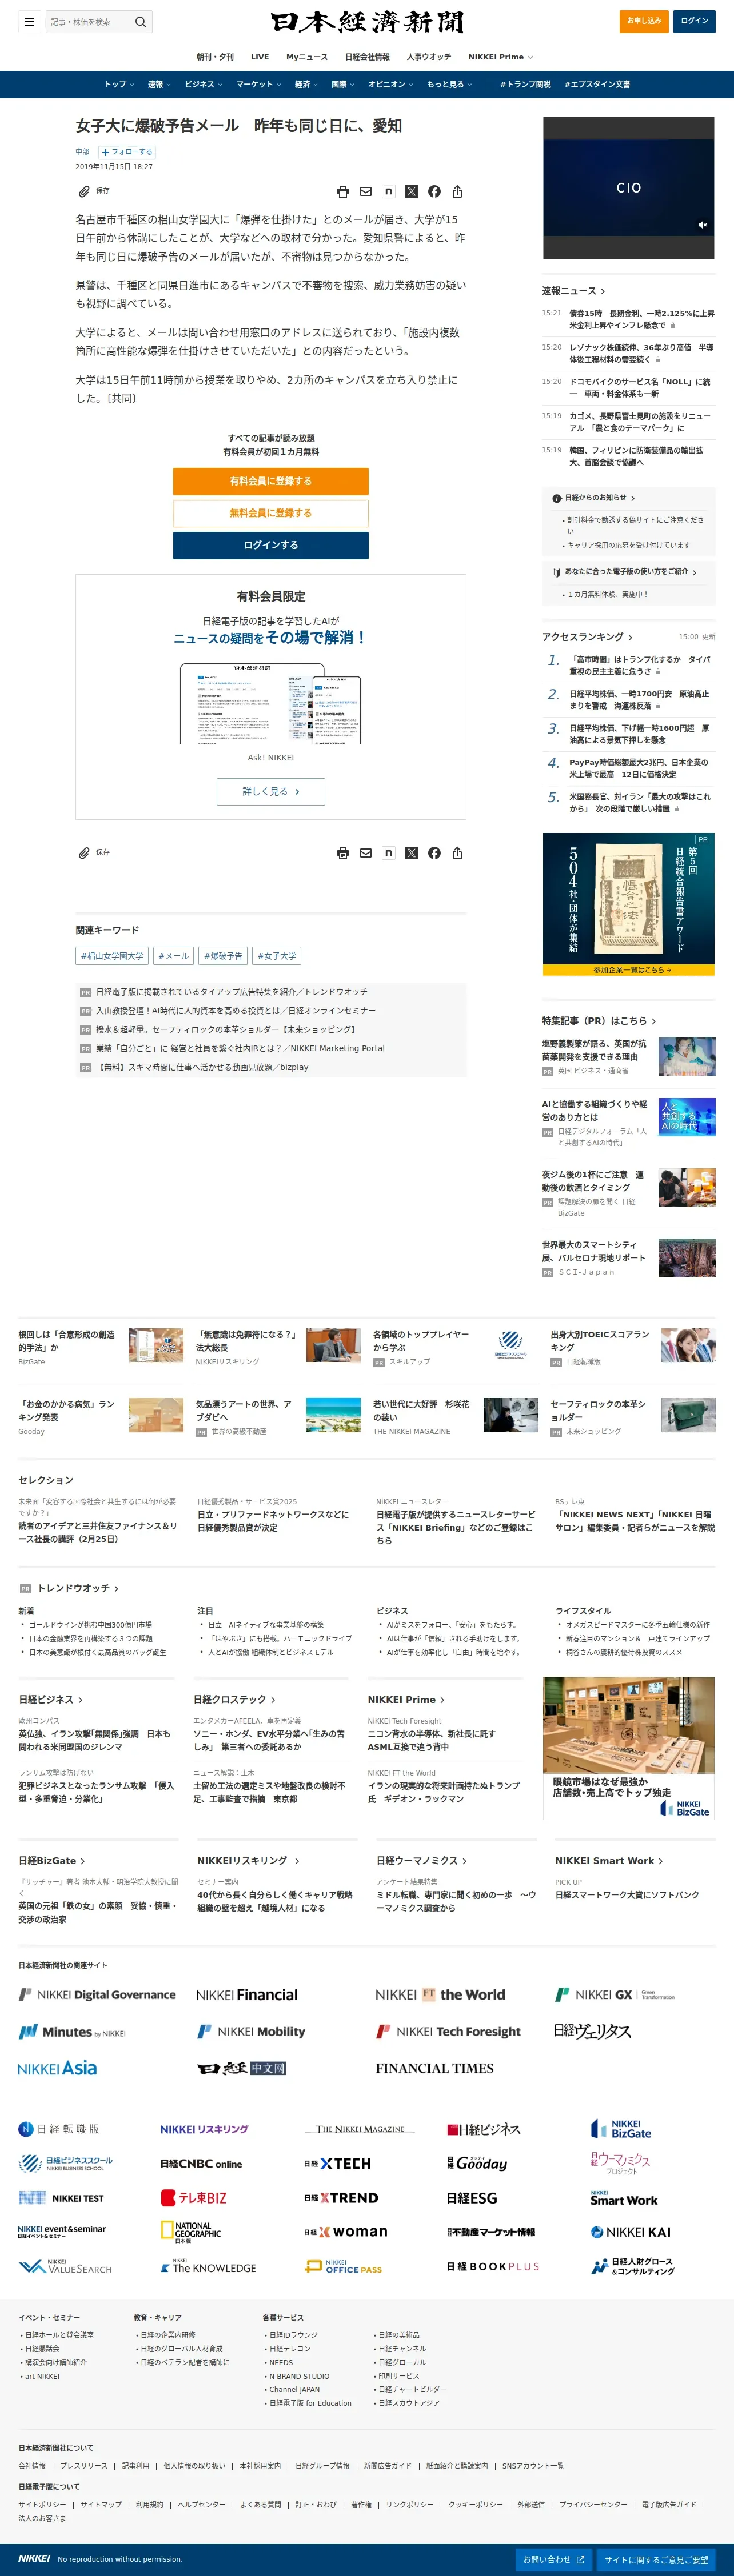Toggle フォローする for 中部 topic
Viewport: 734px width, 2576px height.
(x=126, y=152)
